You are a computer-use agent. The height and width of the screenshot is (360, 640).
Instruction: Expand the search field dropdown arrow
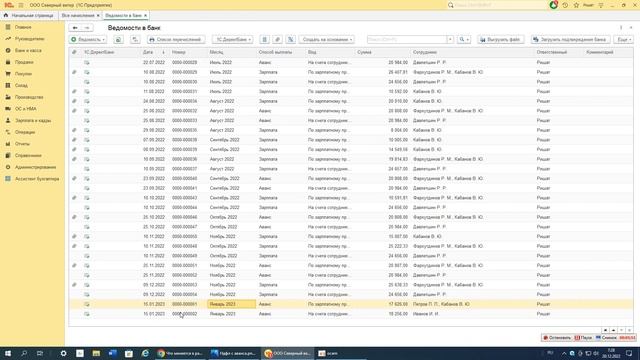coord(450,40)
